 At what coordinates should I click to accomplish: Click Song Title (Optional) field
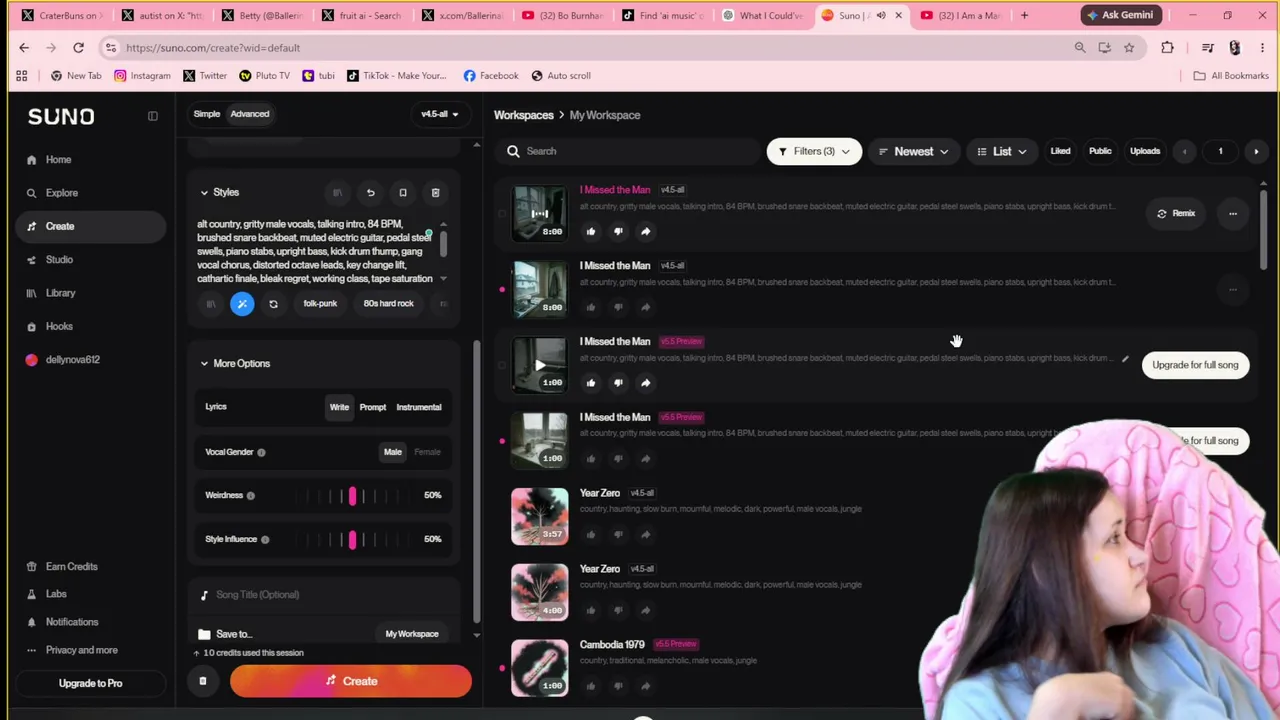325,595
